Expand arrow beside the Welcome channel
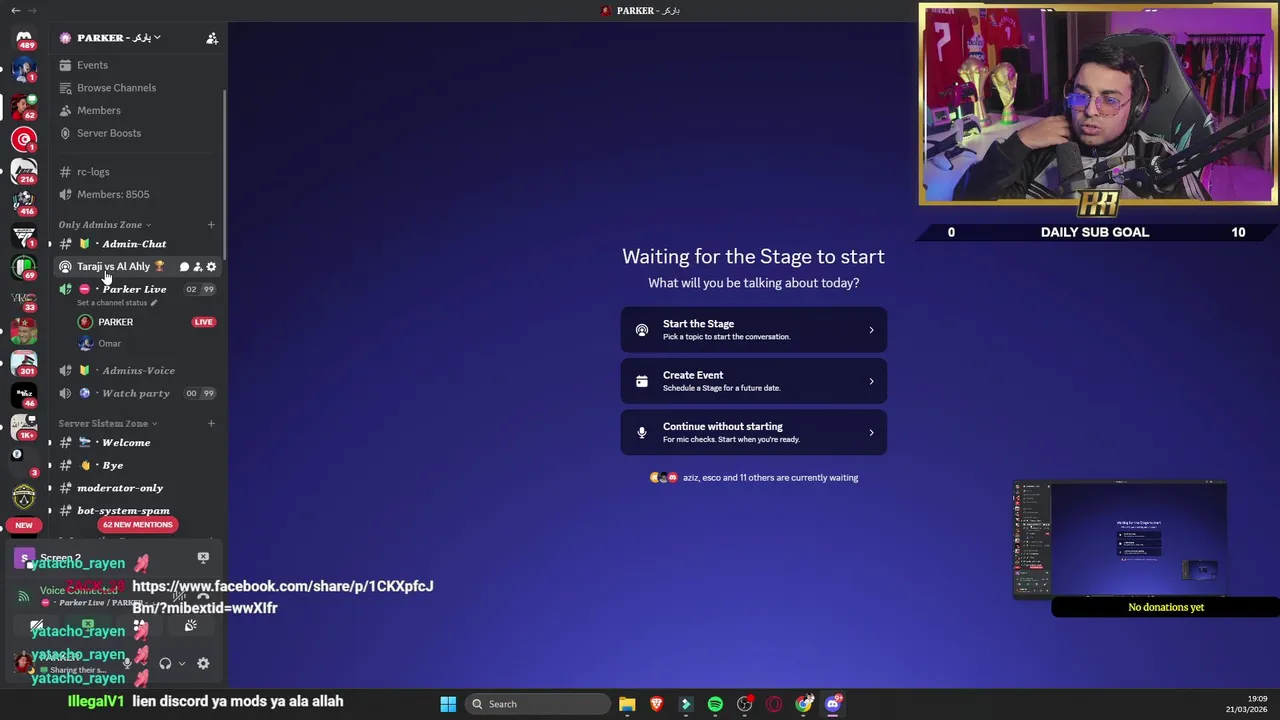 [50, 443]
